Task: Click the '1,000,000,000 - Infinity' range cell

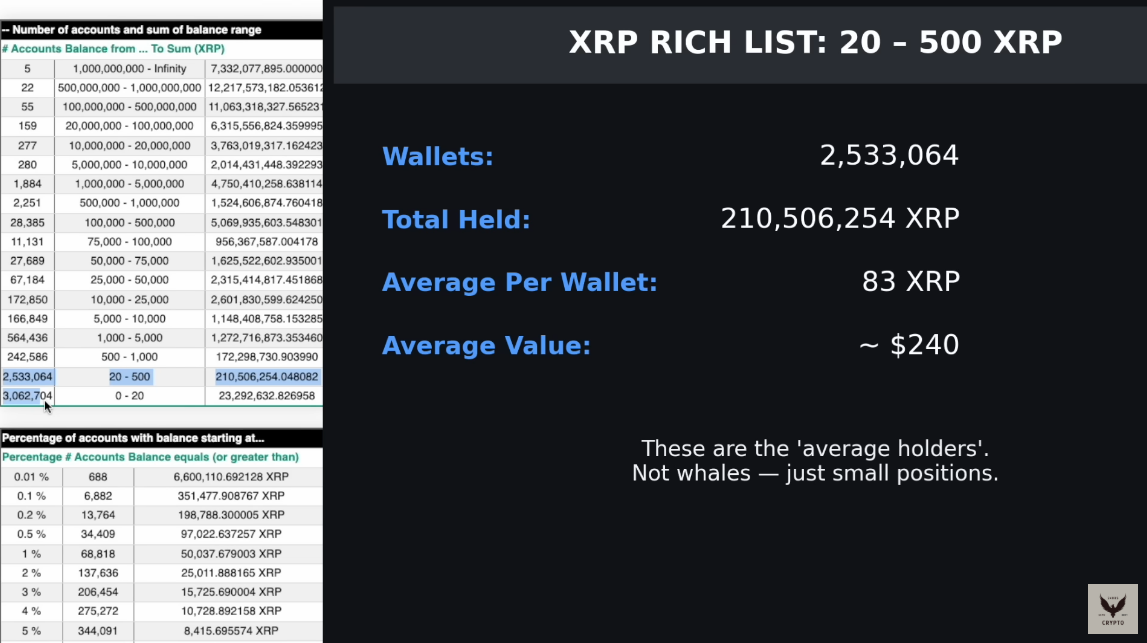Action: (130, 69)
